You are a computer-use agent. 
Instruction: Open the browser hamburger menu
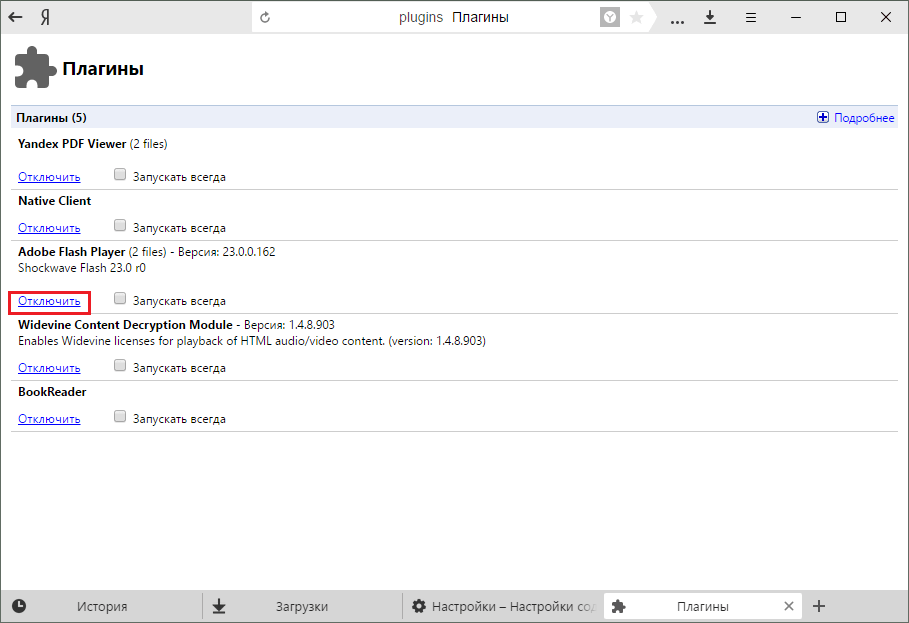click(x=751, y=18)
